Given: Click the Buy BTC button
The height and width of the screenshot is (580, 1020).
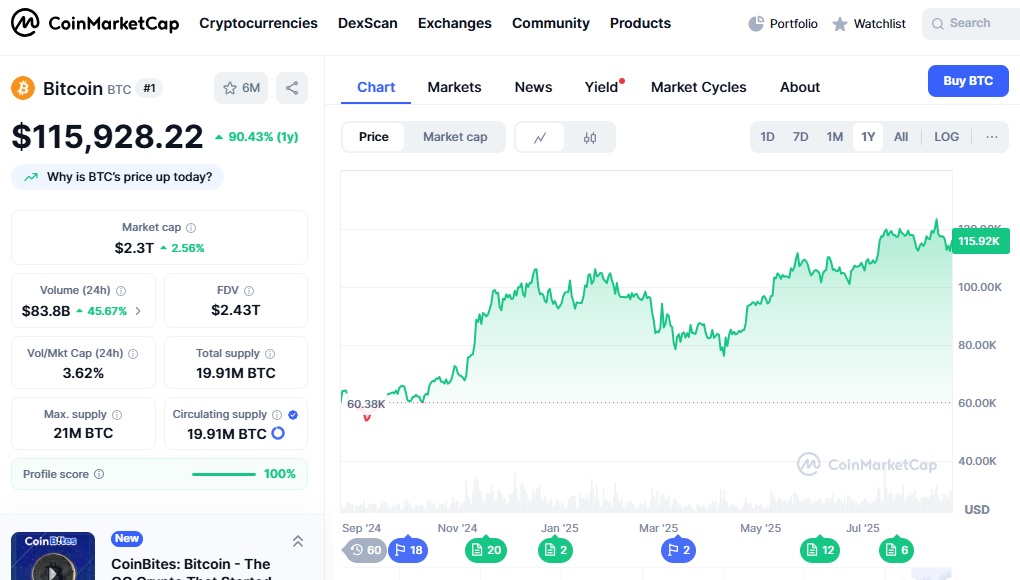Looking at the screenshot, I should click(967, 81).
